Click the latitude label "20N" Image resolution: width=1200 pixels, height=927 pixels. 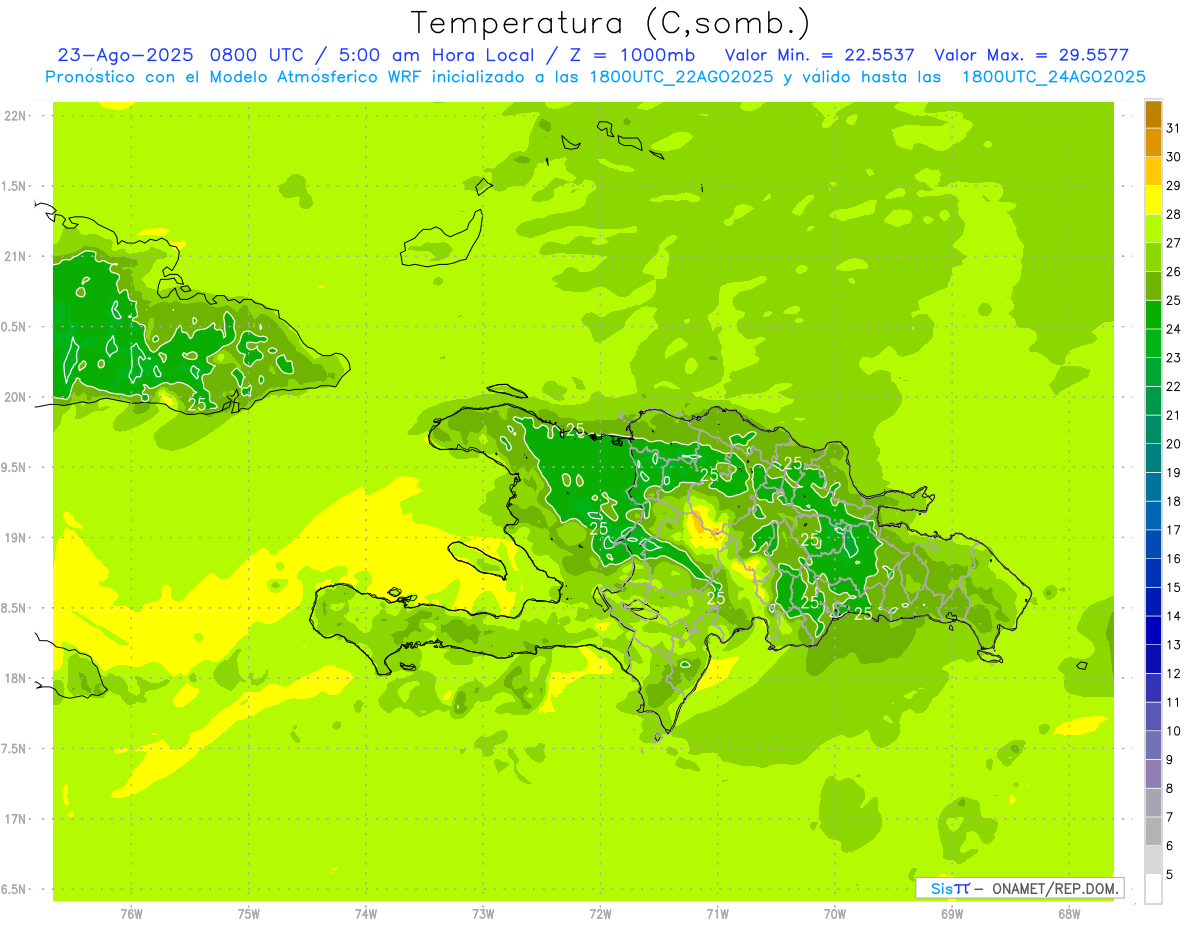coord(17,397)
